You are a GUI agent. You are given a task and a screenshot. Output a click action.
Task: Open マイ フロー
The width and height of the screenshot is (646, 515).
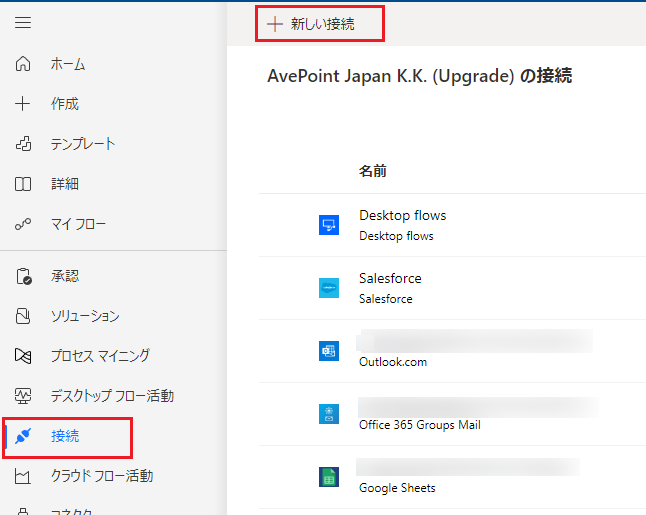pos(78,224)
